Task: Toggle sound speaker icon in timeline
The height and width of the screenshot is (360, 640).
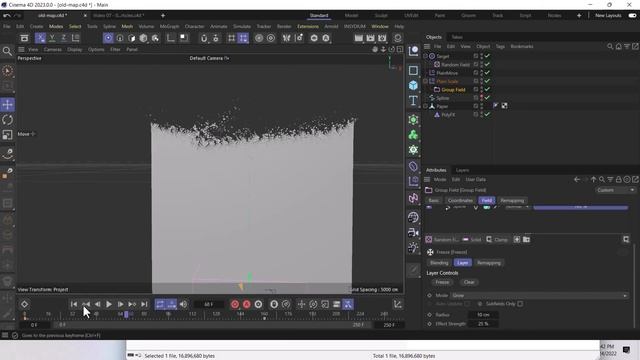Action: point(183,304)
